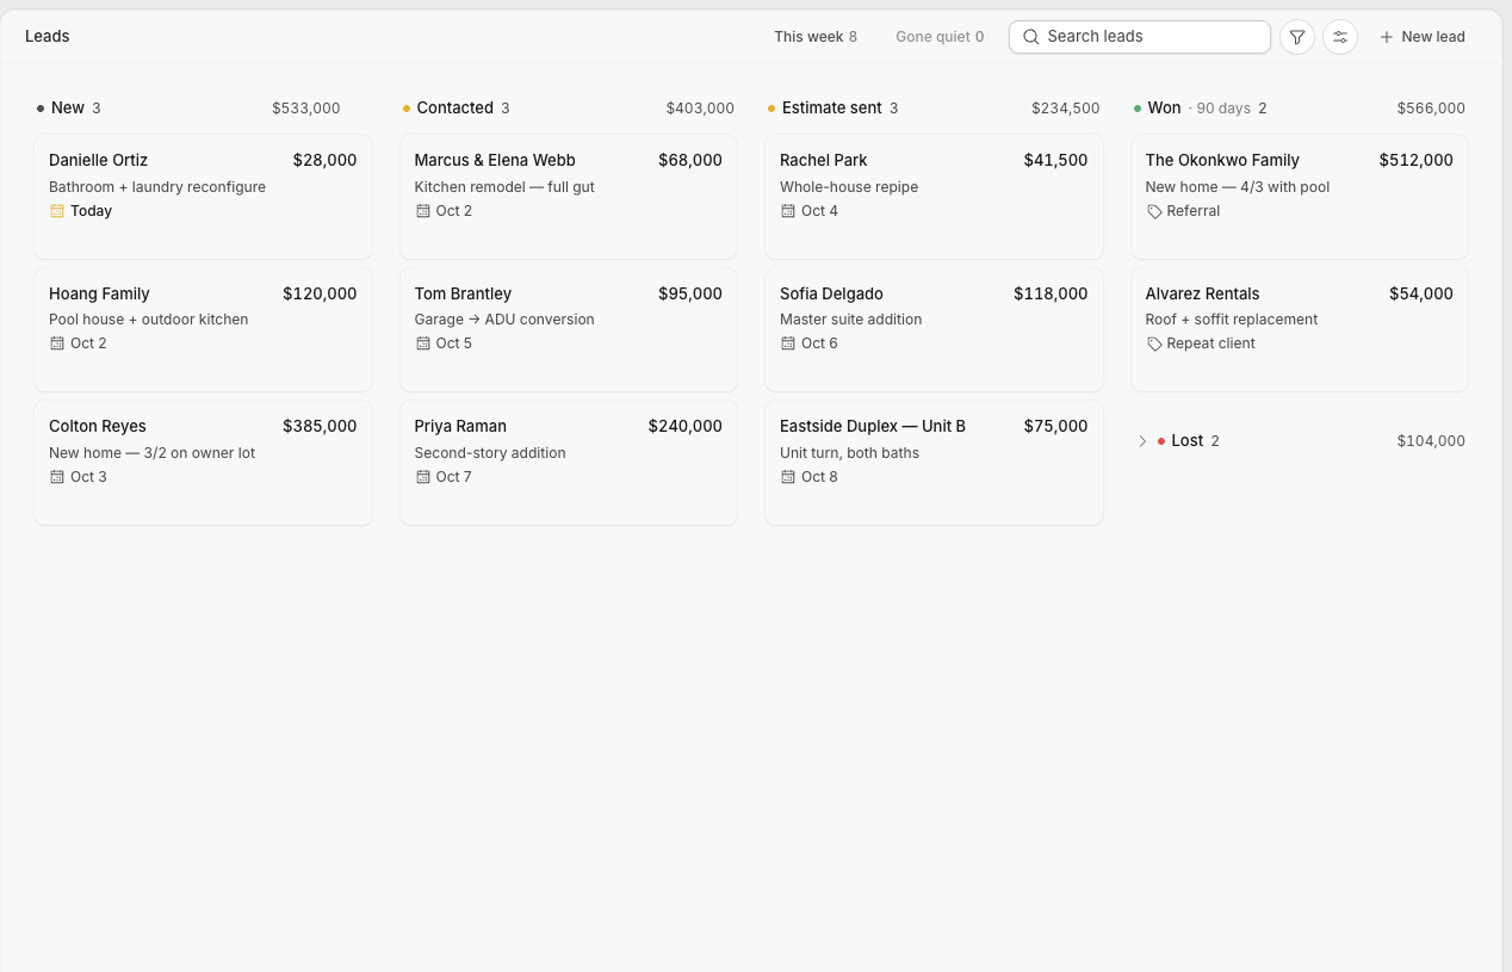
Task: Open the view settings sliders icon
Action: click(1339, 37)
